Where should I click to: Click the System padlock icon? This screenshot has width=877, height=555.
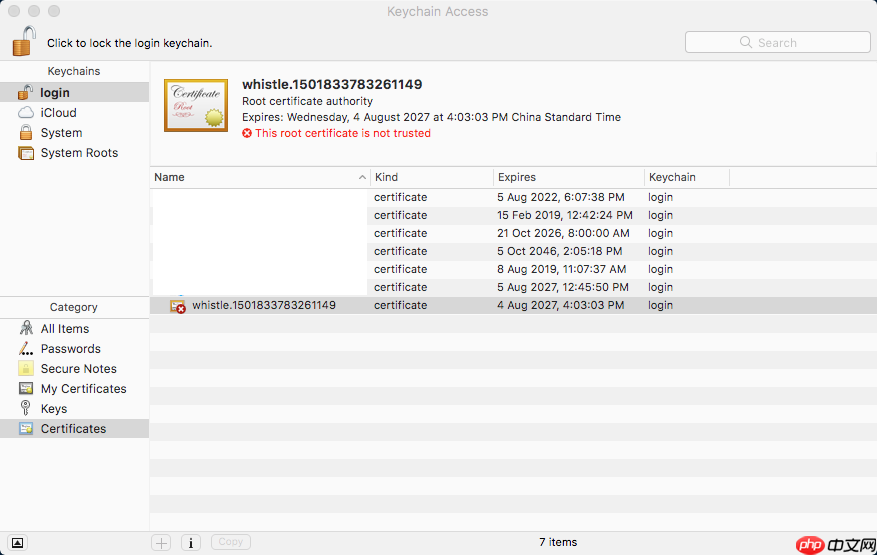(x=26, y=133)
